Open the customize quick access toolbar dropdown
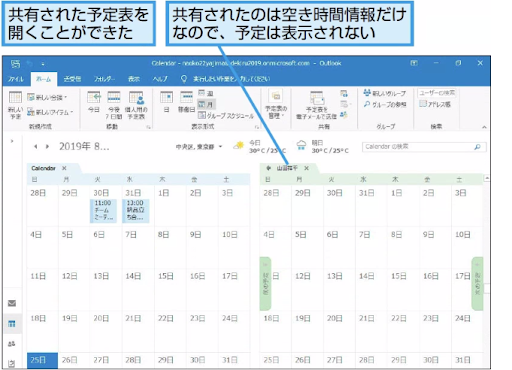Screen dimensions: 512x370 (x=43, y=64)
